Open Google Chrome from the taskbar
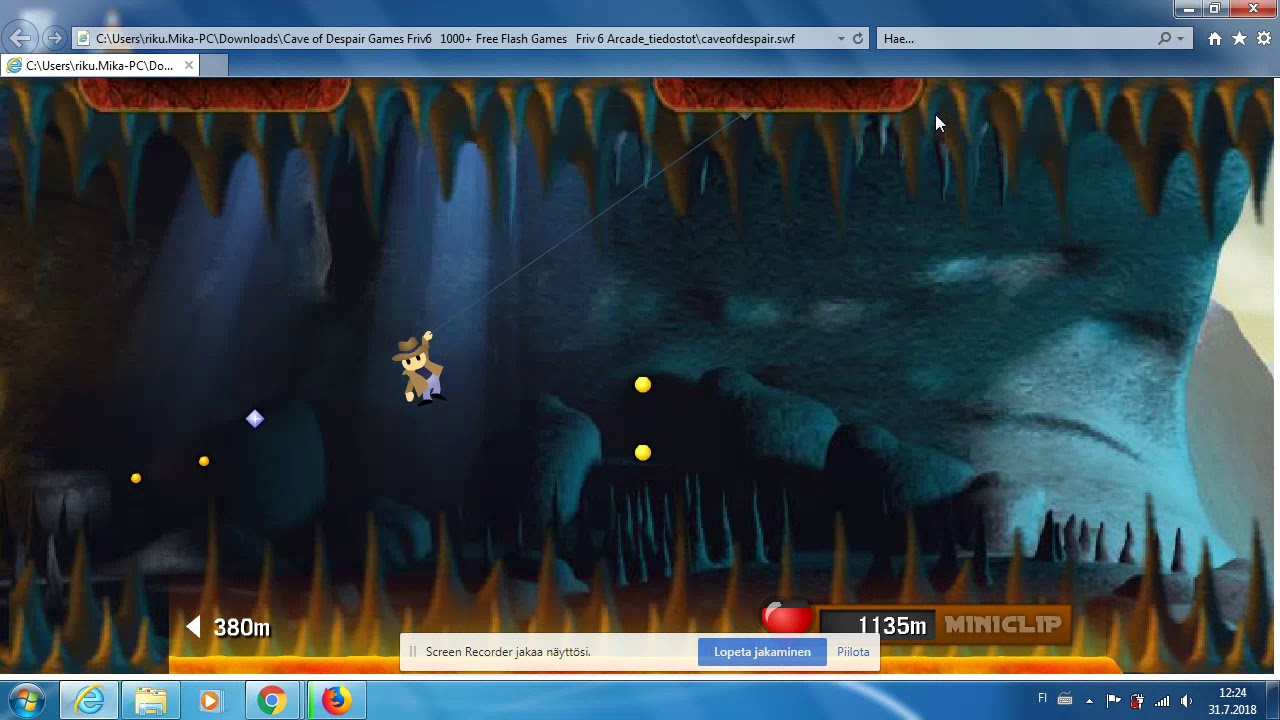This screenshot has width=1280, height=720. [271, 701]
